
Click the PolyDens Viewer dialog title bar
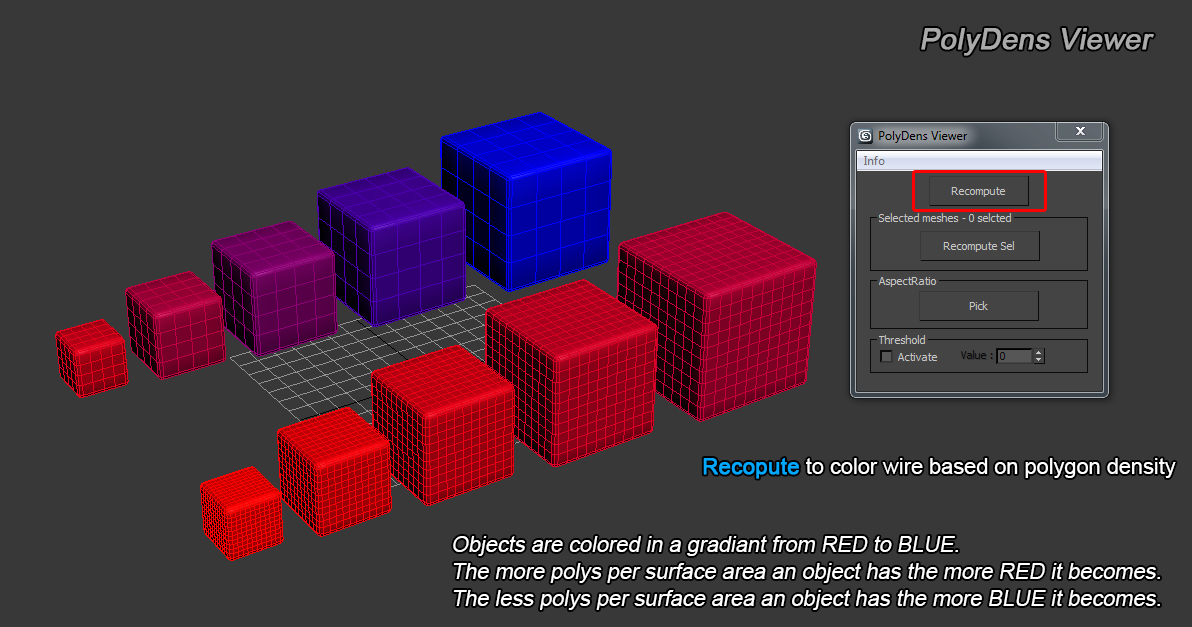(x=960, y=136)
